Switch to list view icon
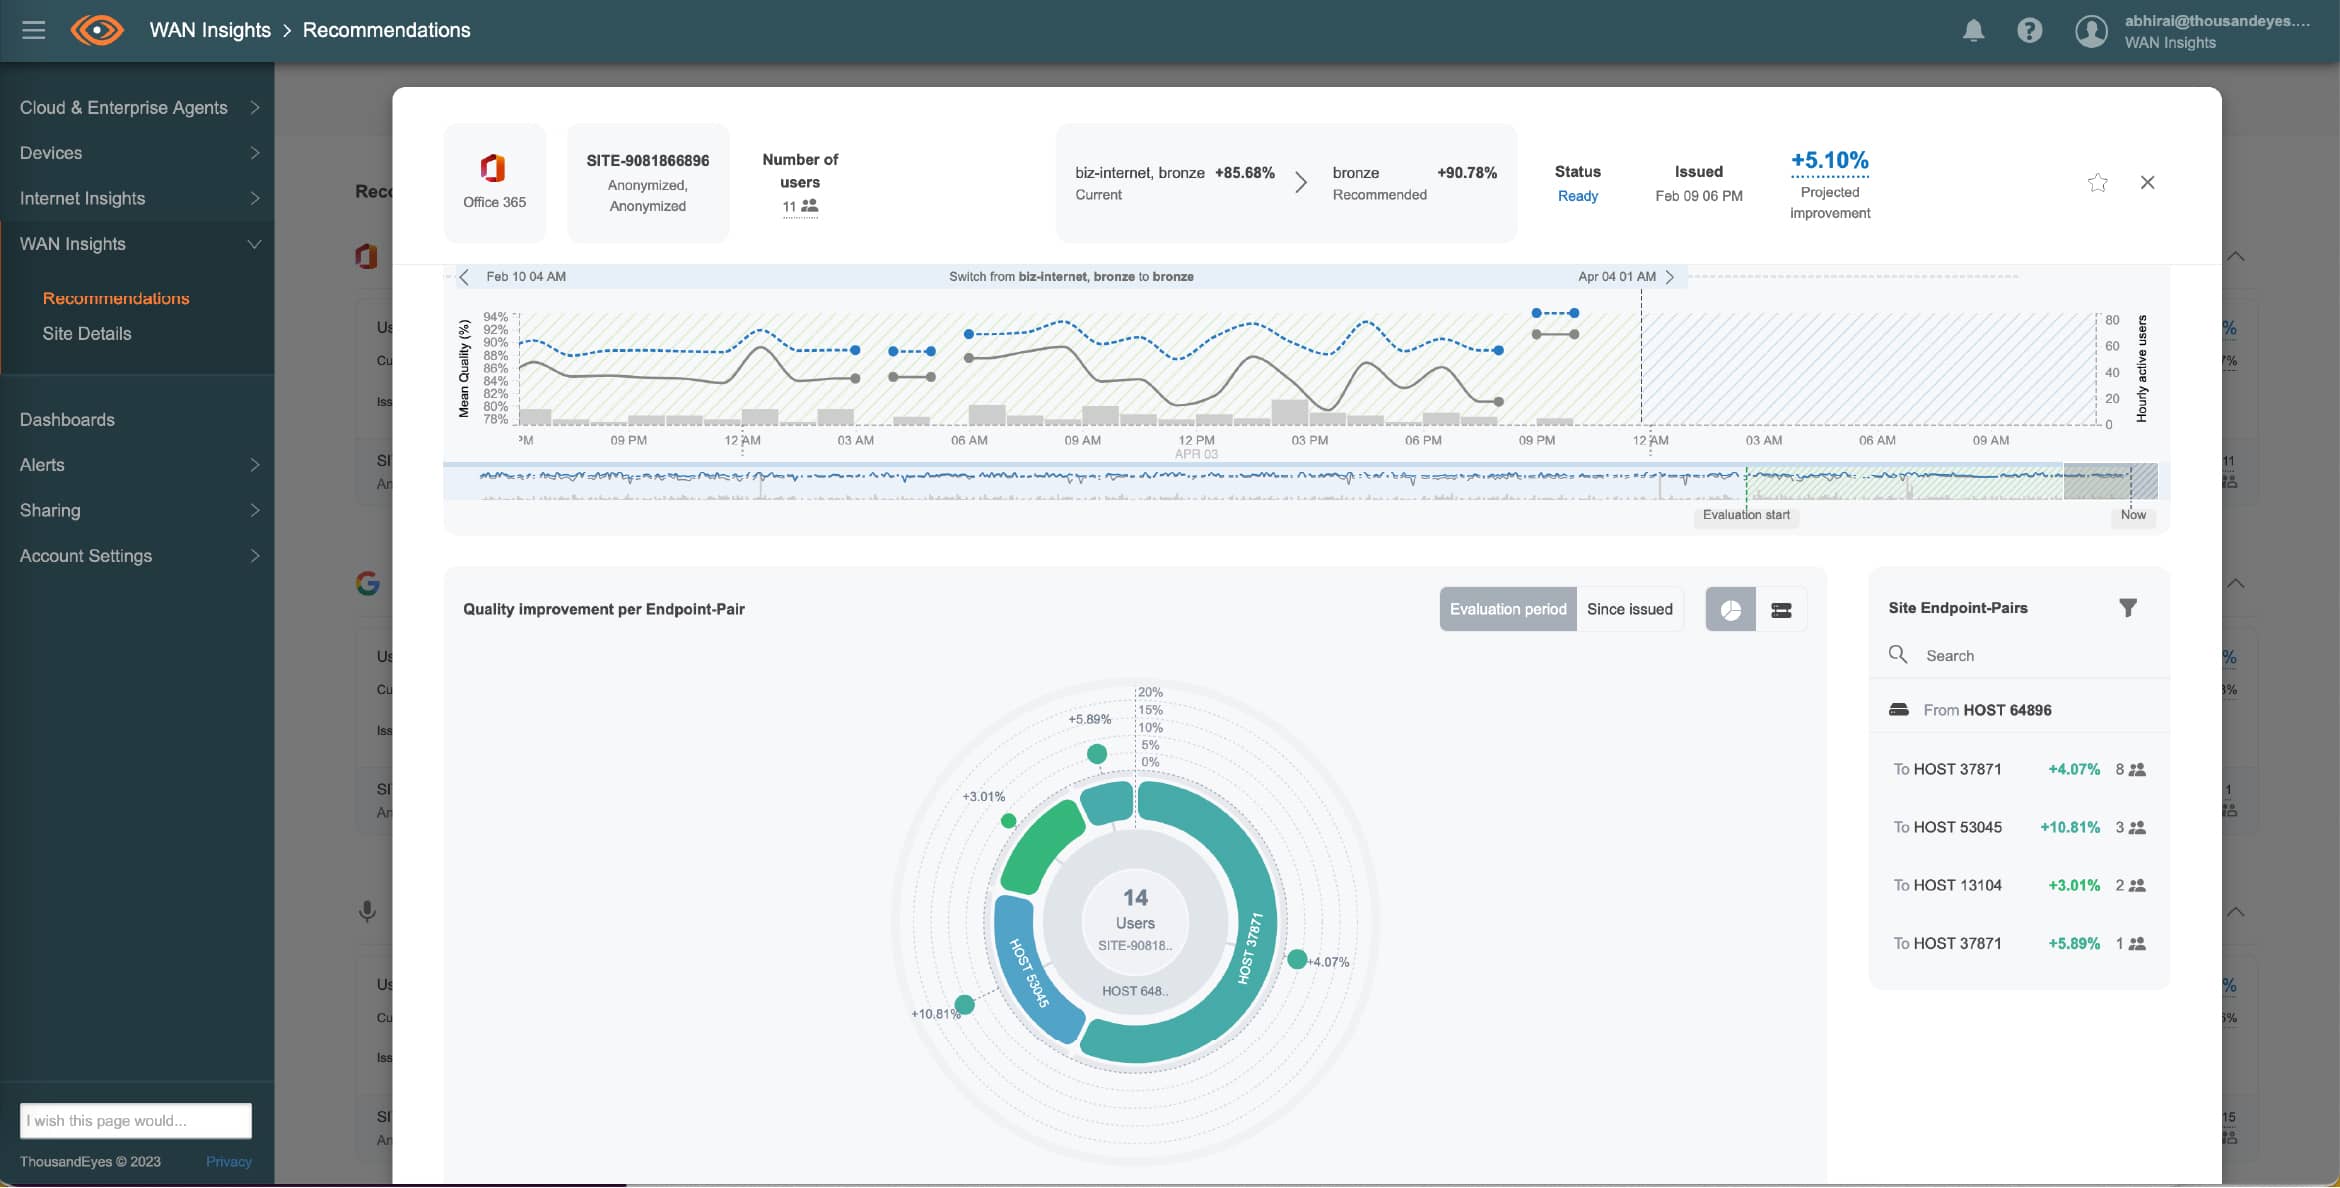Viewport: 2340px width, 1188px height. point(1781,610)
